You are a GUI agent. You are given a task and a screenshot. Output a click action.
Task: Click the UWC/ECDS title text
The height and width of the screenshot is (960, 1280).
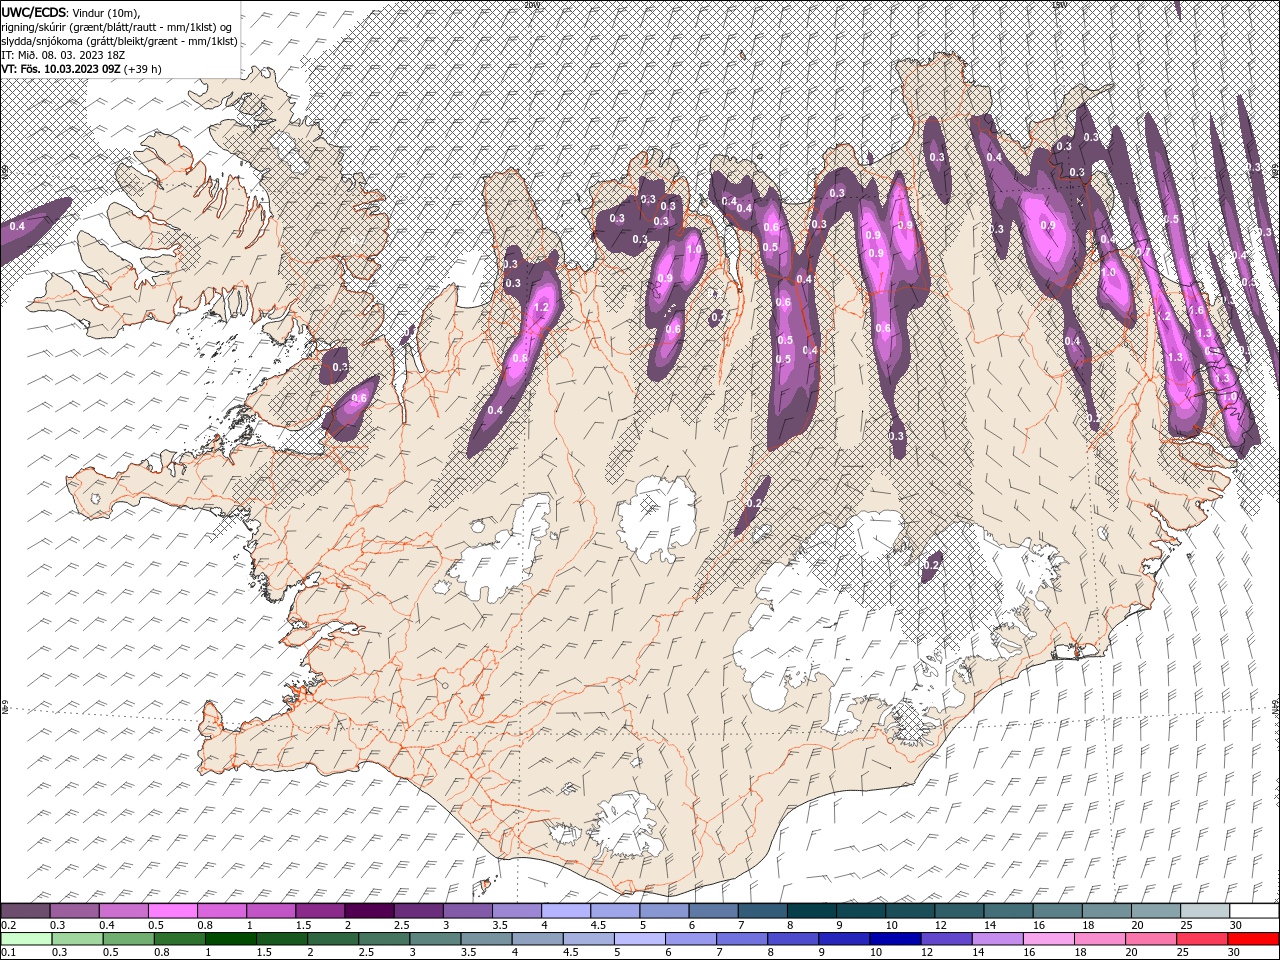pos(34,12)
